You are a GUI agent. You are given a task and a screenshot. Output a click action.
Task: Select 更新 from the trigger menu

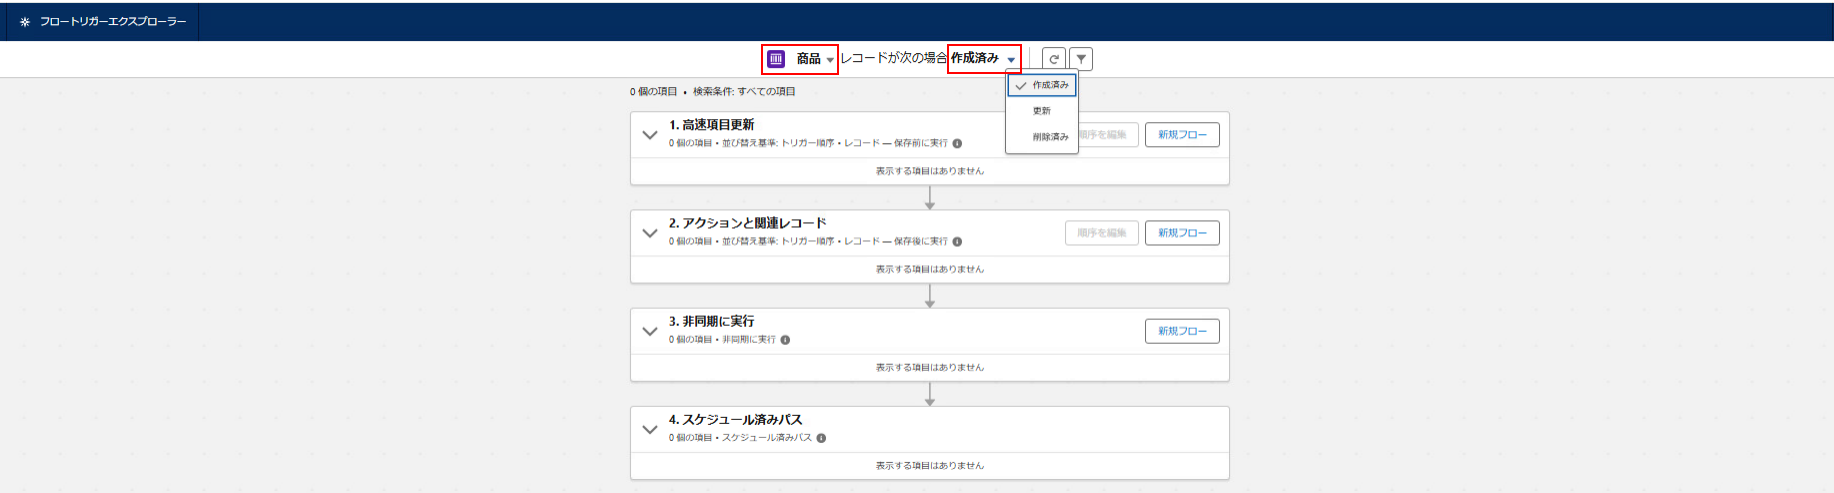1041,111
